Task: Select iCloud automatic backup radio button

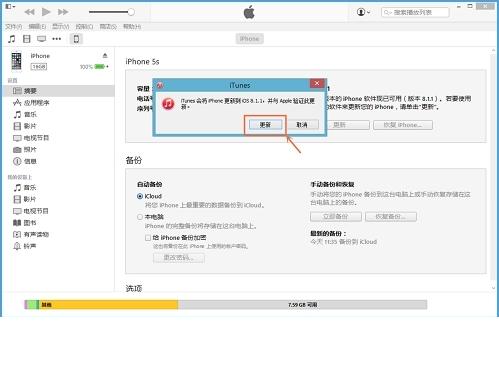Action: point(140,196)
